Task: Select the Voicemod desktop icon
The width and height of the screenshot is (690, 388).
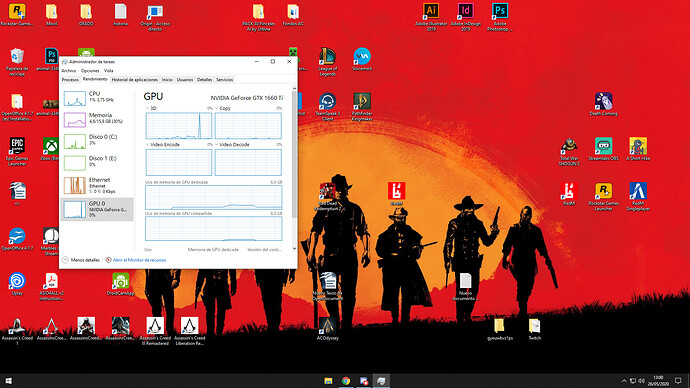Action: pyautogui.click(x=362, y=59)
